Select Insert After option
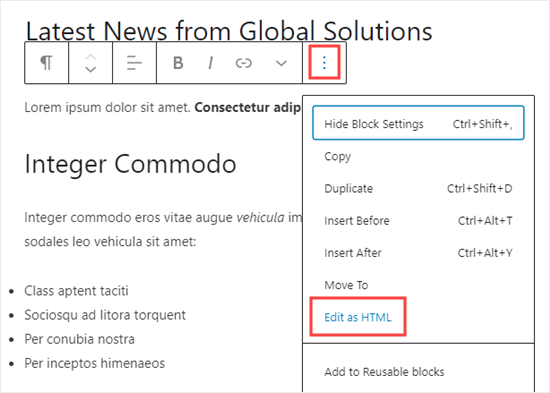Screen dimensions: 550x393 click(x=418, y=253)
